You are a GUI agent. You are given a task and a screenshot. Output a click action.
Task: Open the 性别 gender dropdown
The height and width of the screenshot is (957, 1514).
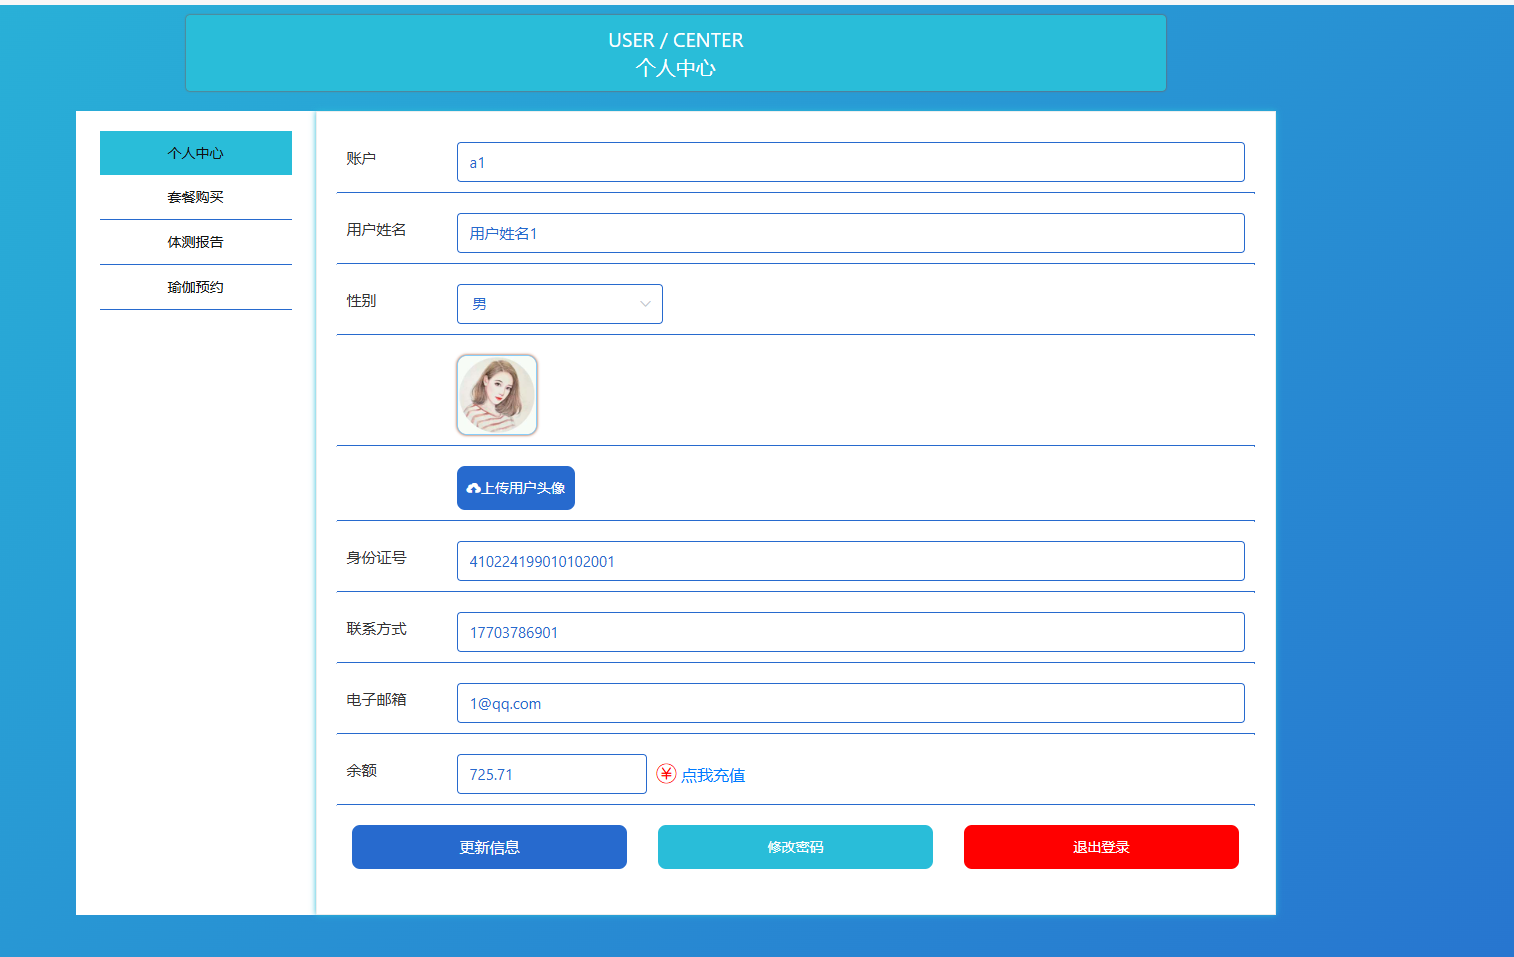point(560,304)
